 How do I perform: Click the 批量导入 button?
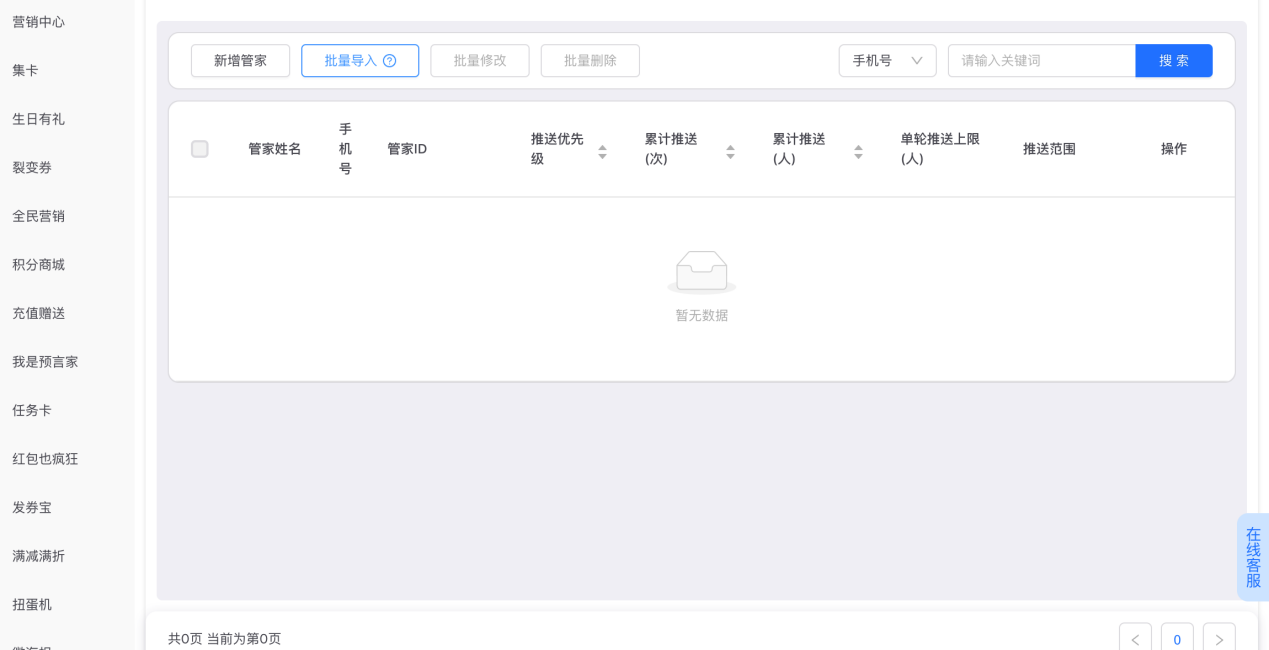click(350, 61)
